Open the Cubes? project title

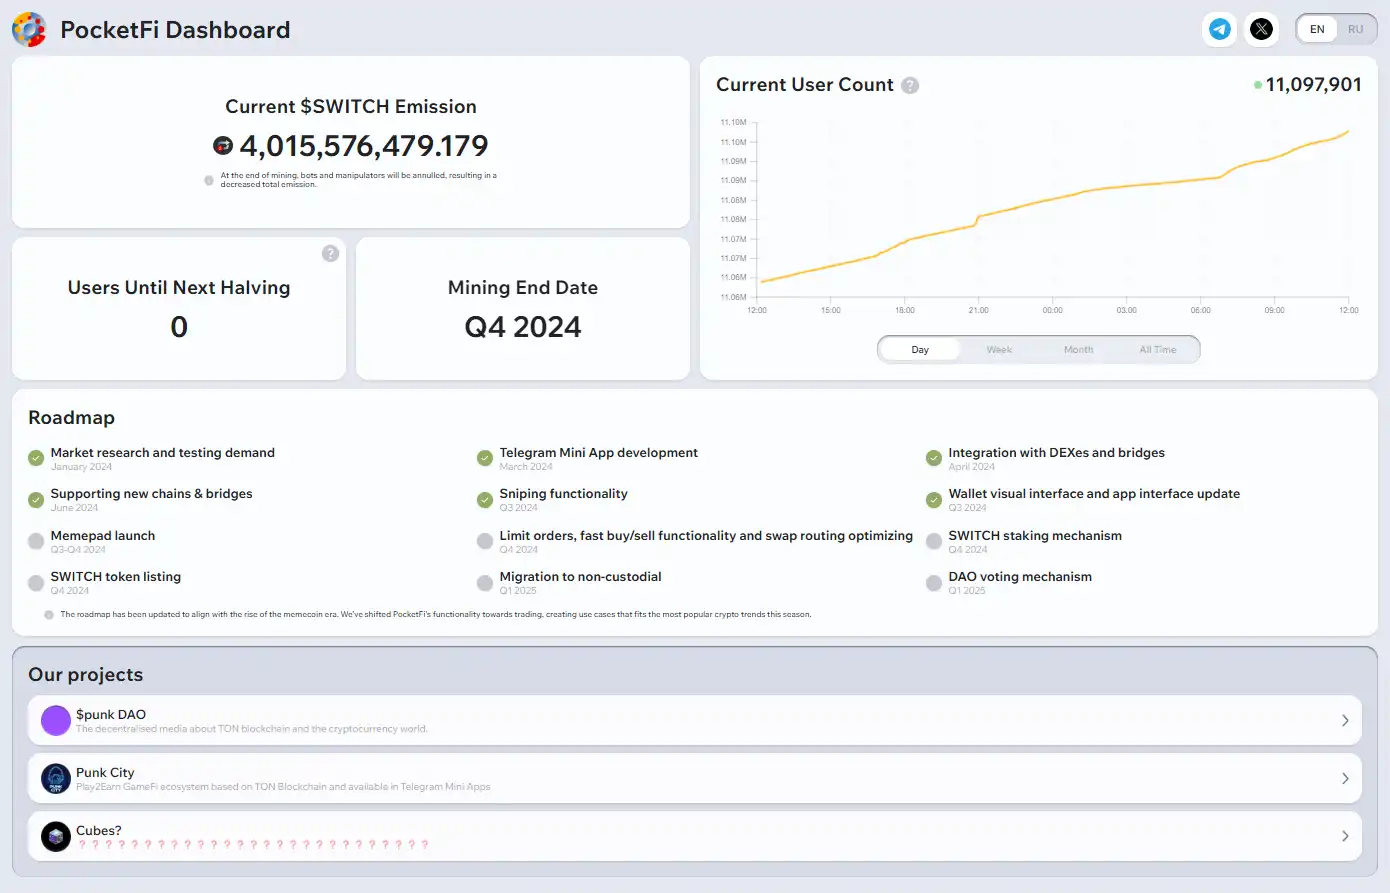tap(99, 830)
